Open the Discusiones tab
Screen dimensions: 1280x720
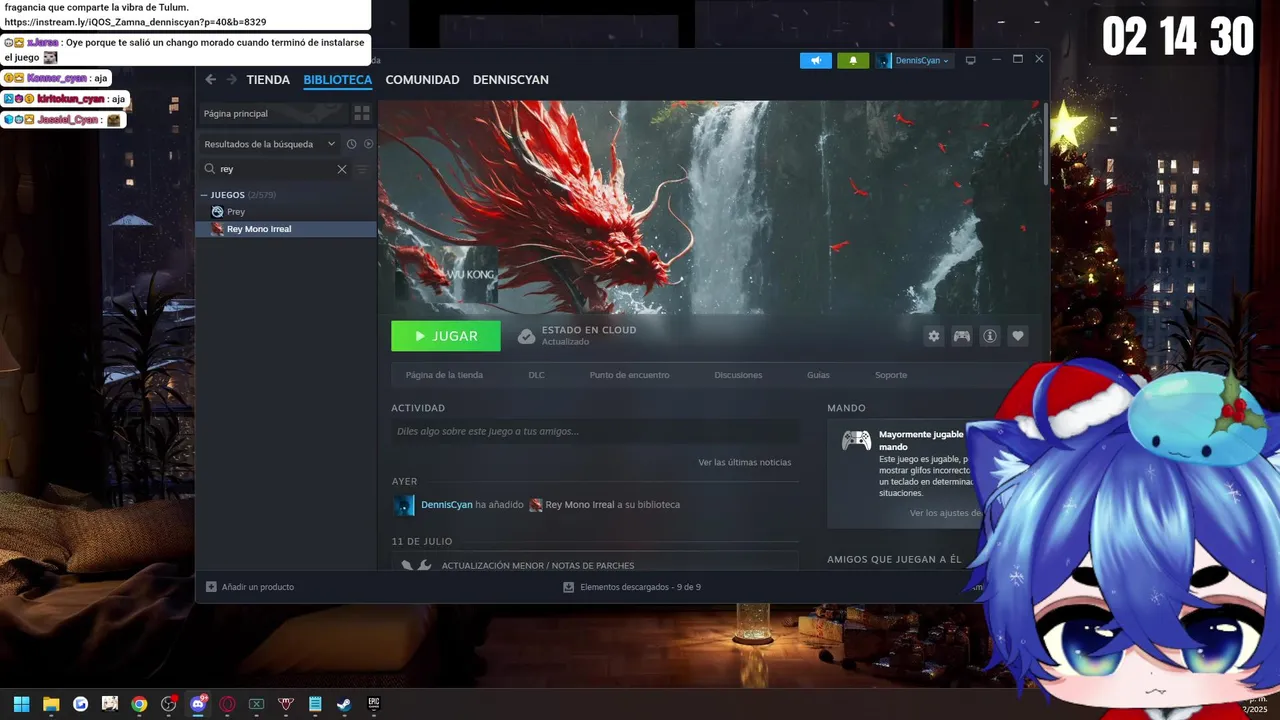click(x=738, y=375)
